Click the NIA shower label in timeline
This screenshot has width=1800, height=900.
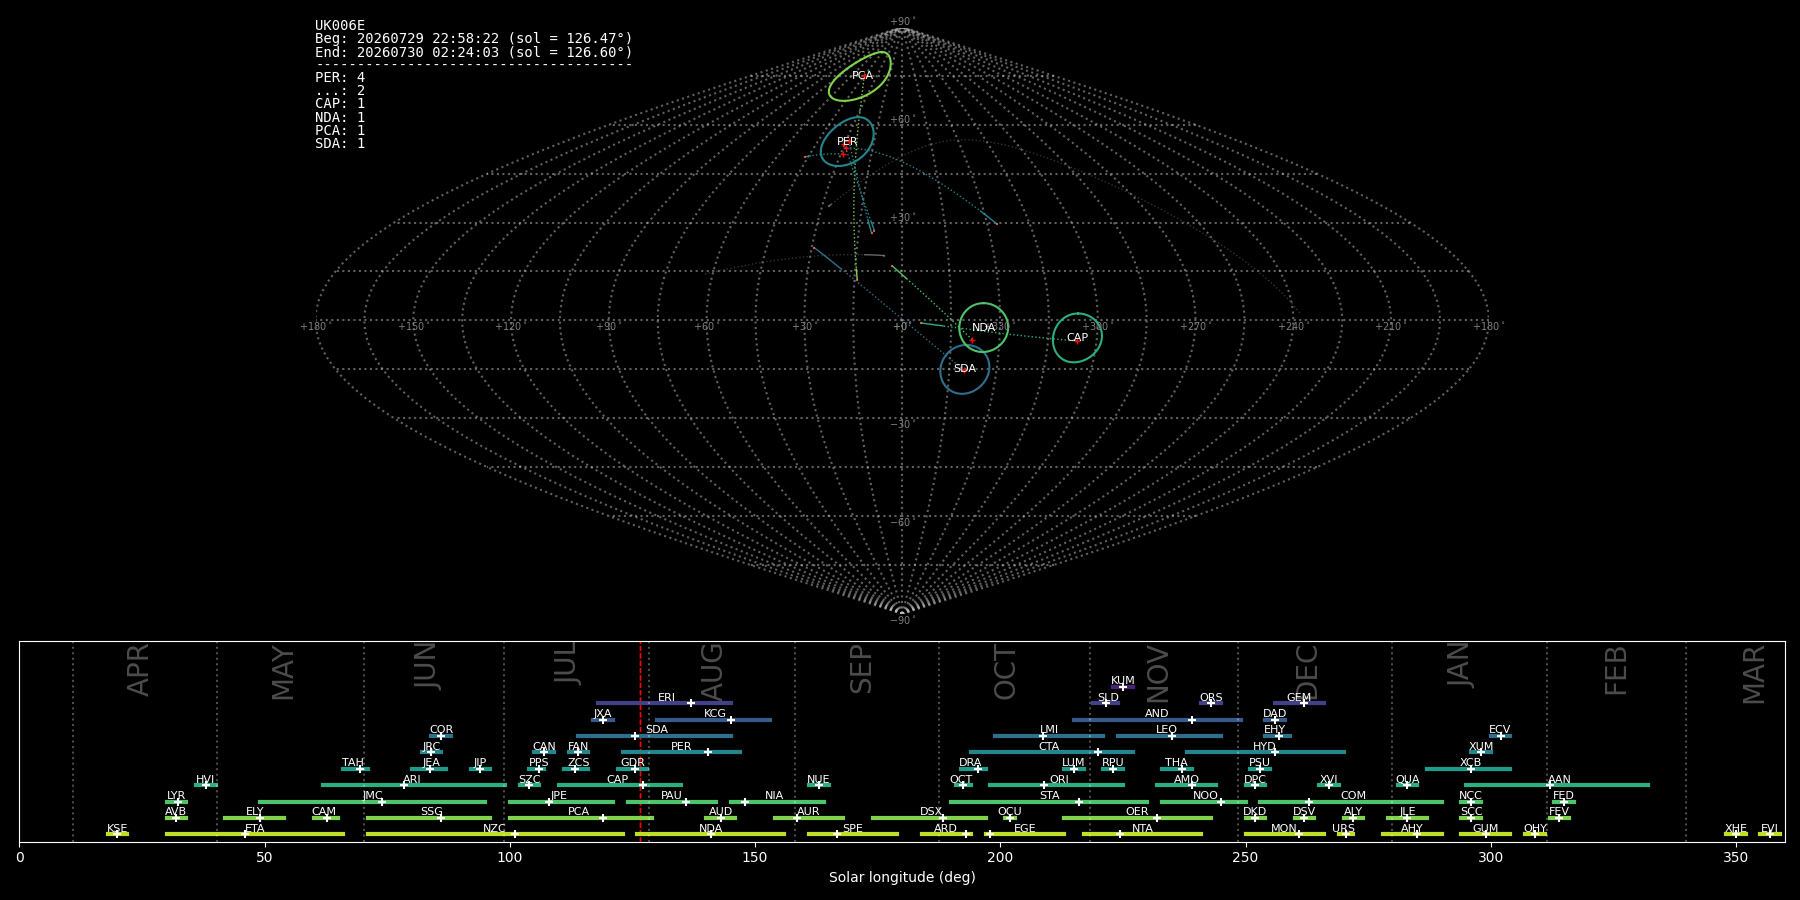tap(774, 796)
